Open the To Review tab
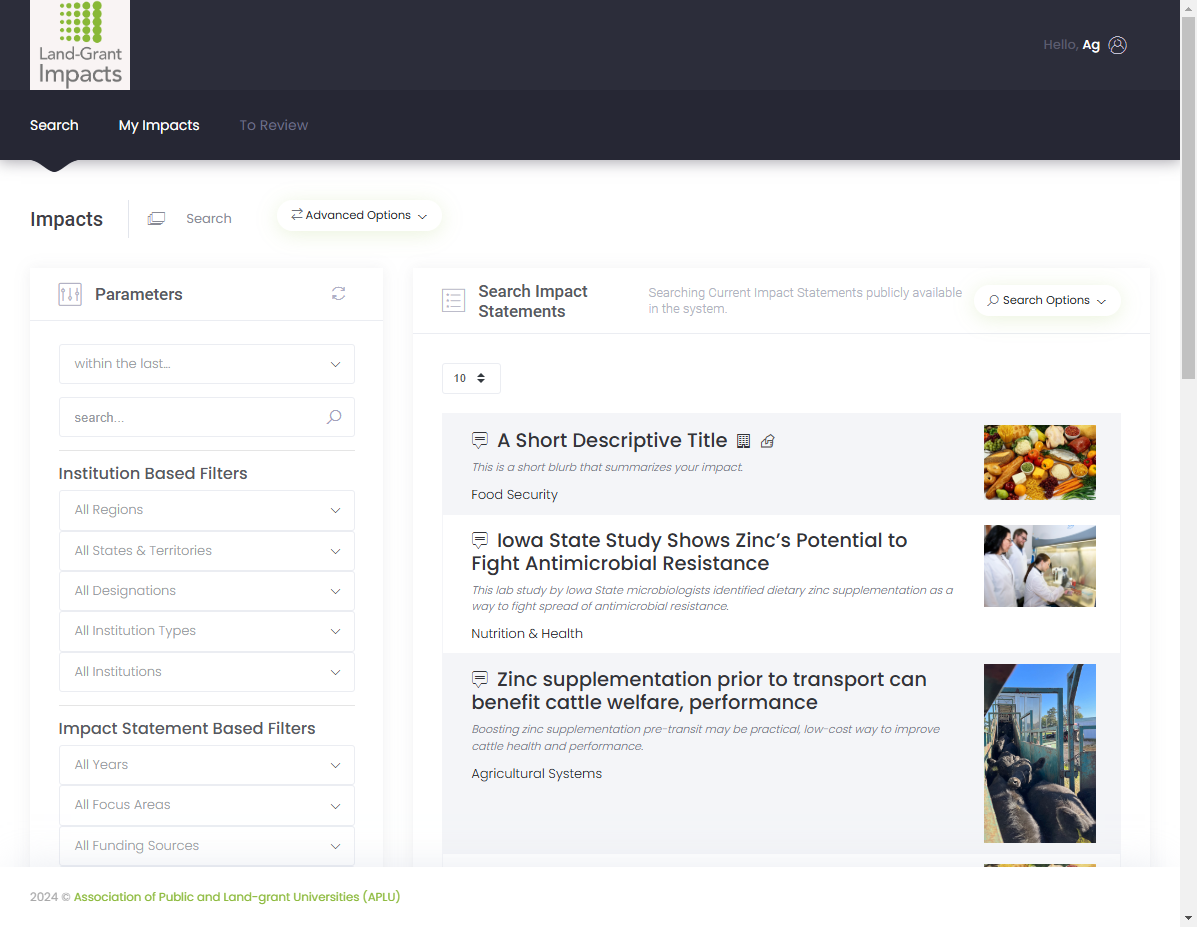Viewport: 1197px width, 927px height. coord(274,125)
